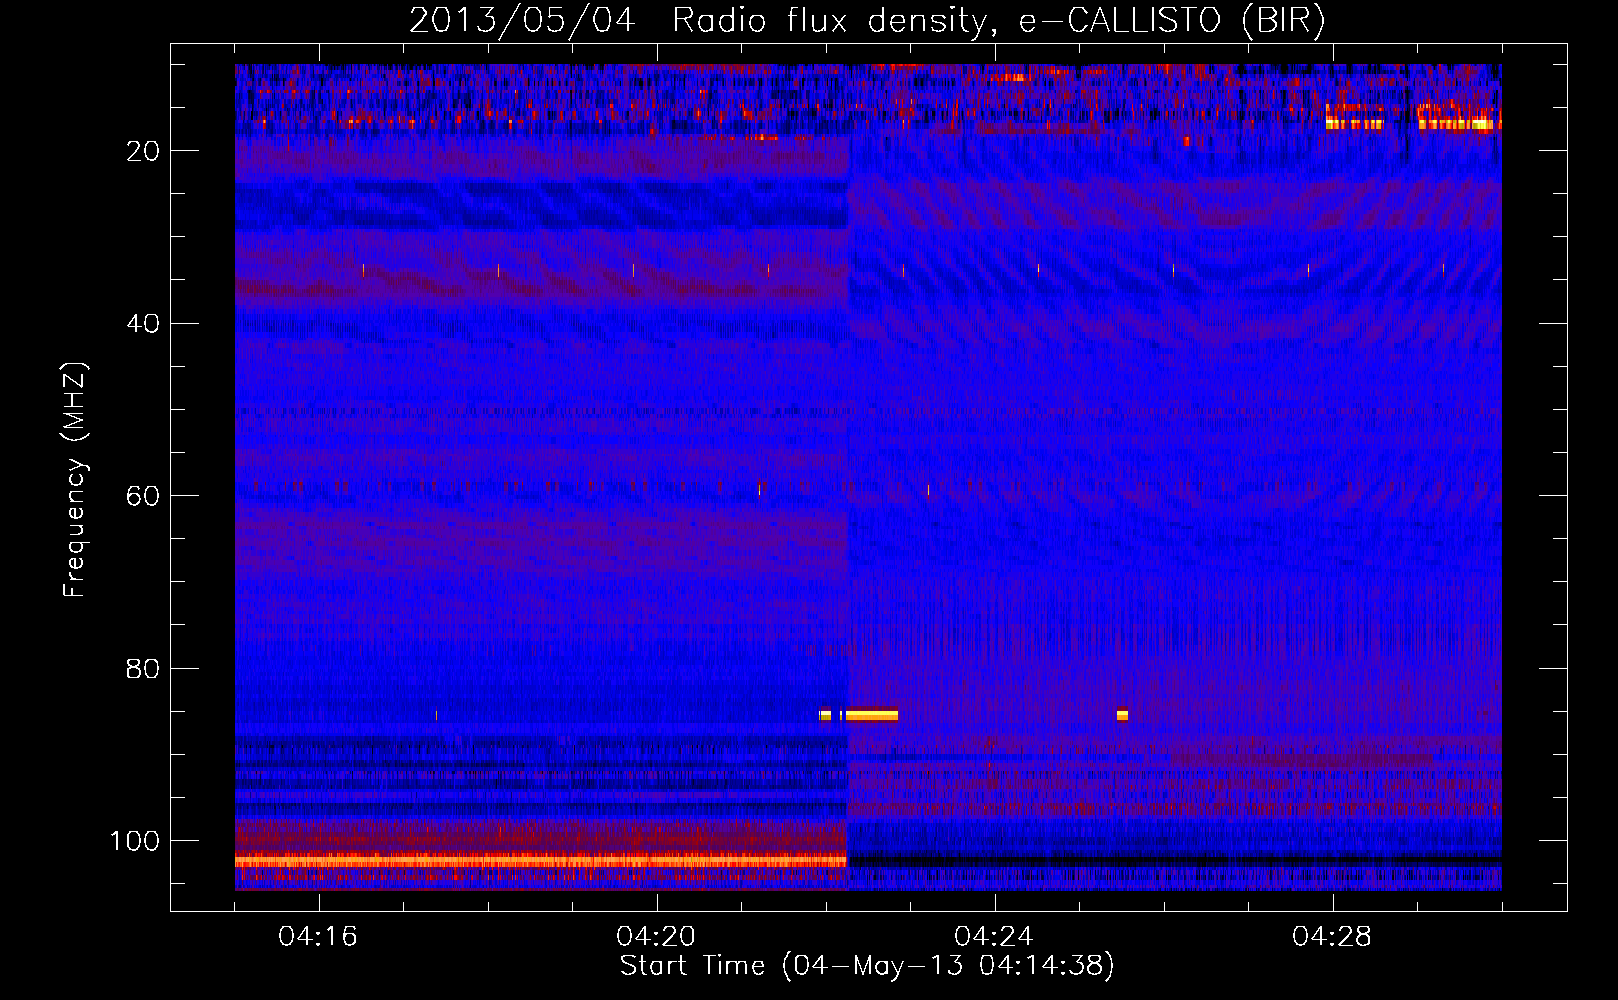Screen dimensions: 1618x1000
Task: Click the long bright burst near 85 MHz
Action: coord(871,715)
